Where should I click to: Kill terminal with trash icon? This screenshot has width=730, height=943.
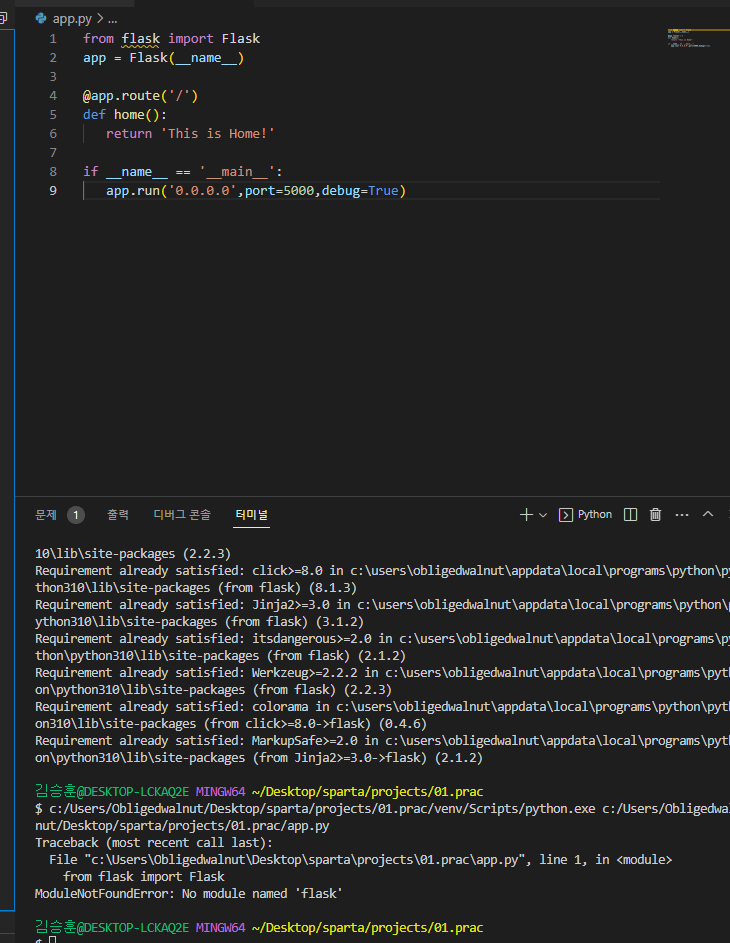[x=655, y=515]
